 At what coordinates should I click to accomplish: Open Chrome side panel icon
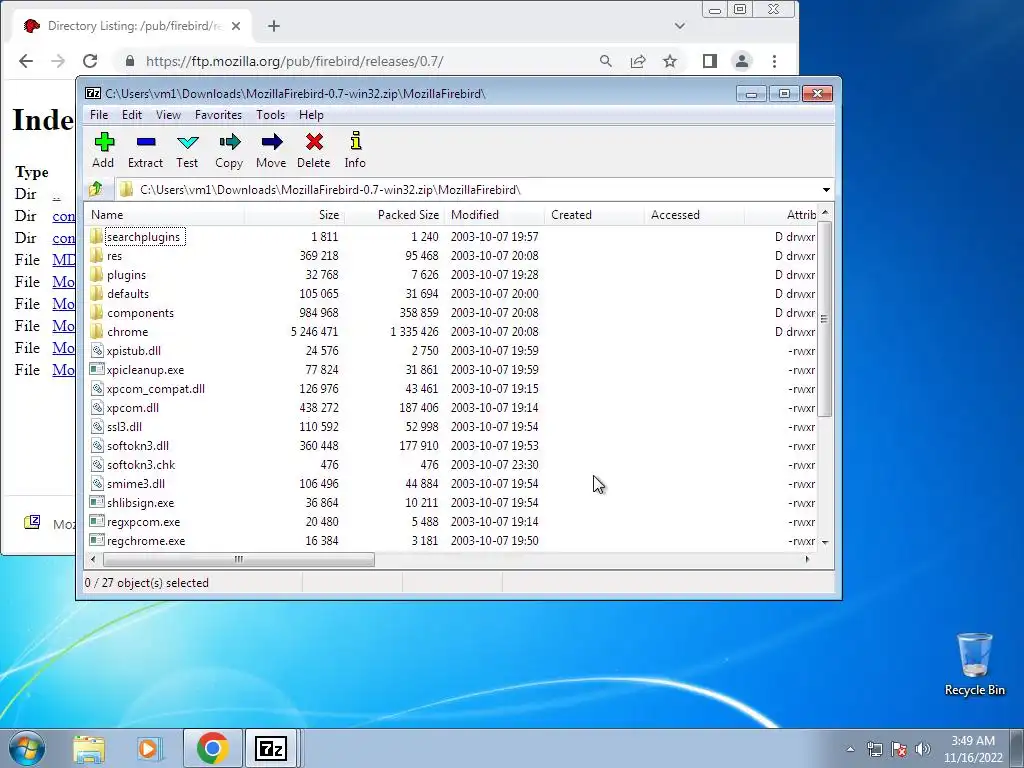710,61
